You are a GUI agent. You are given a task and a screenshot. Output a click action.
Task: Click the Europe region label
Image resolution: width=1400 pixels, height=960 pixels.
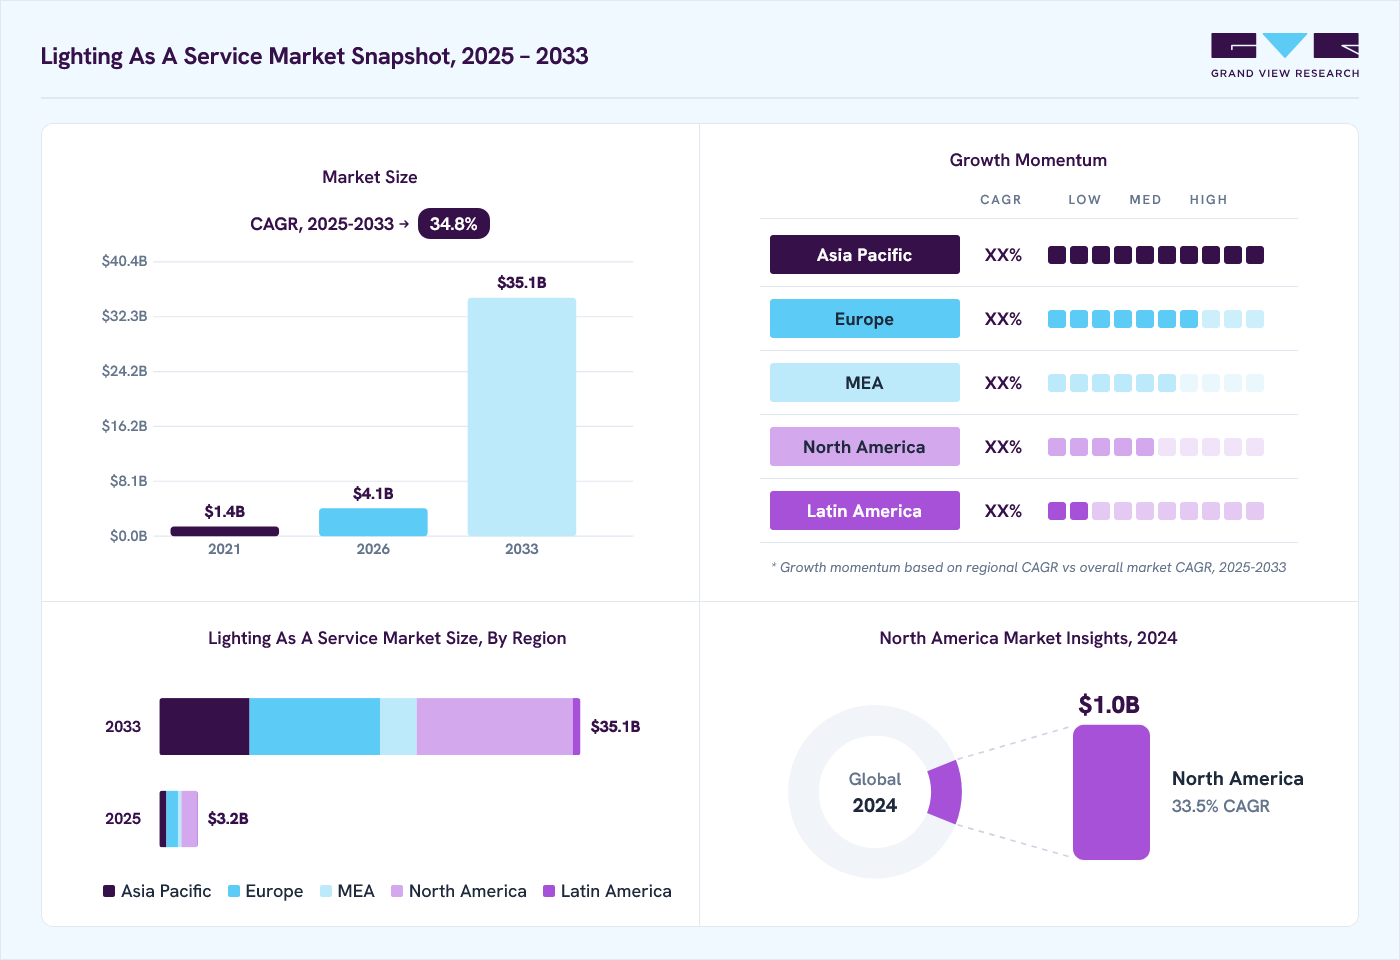coord(864,319)
